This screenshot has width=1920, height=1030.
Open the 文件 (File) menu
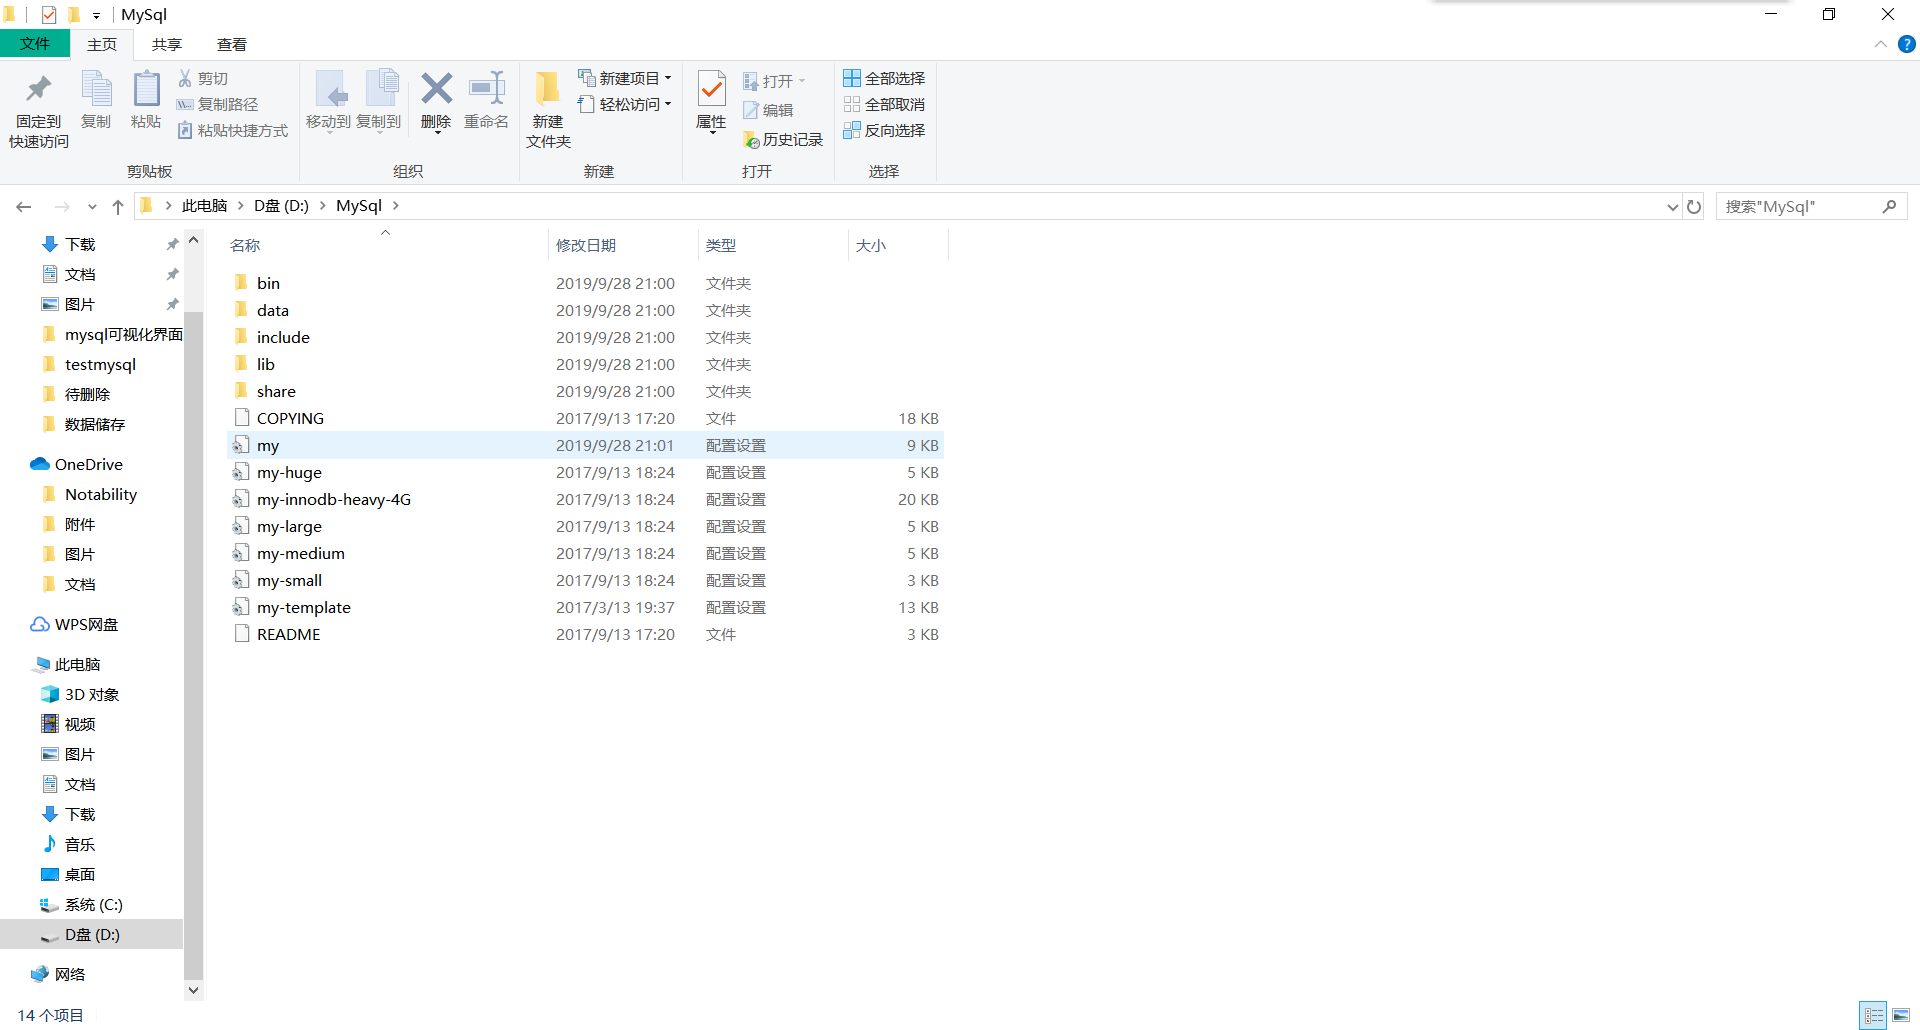point(36,44)
